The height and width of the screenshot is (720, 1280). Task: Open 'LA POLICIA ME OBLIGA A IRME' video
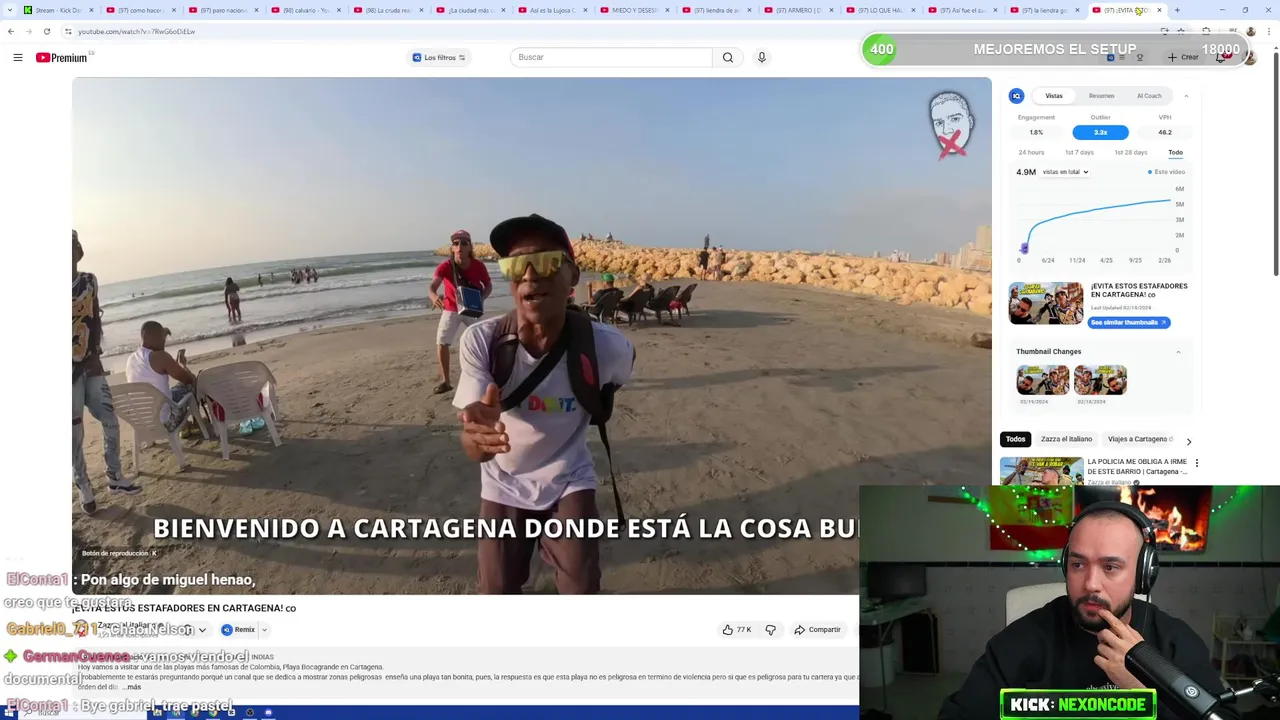[x=1137, y=467]
